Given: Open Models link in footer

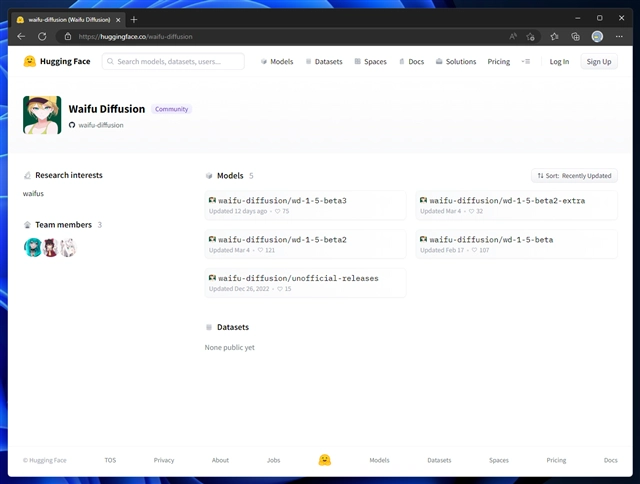Looking at the screenshot, I should (379, 460).
